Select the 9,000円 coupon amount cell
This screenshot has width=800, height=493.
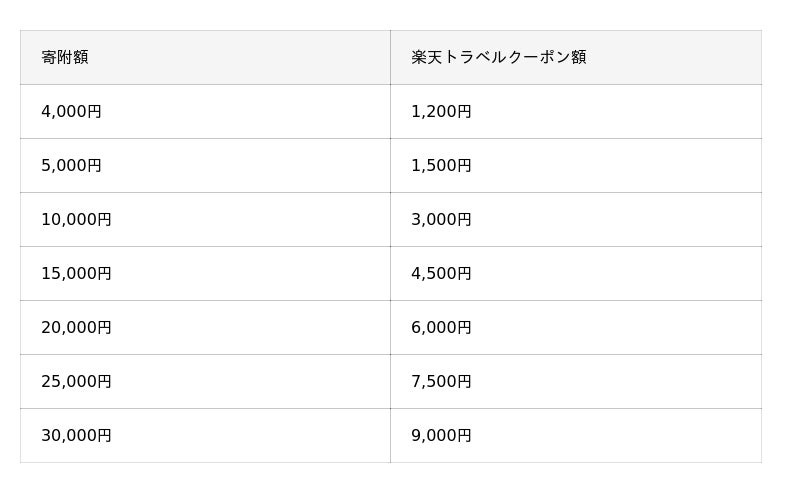click(441, 436)
